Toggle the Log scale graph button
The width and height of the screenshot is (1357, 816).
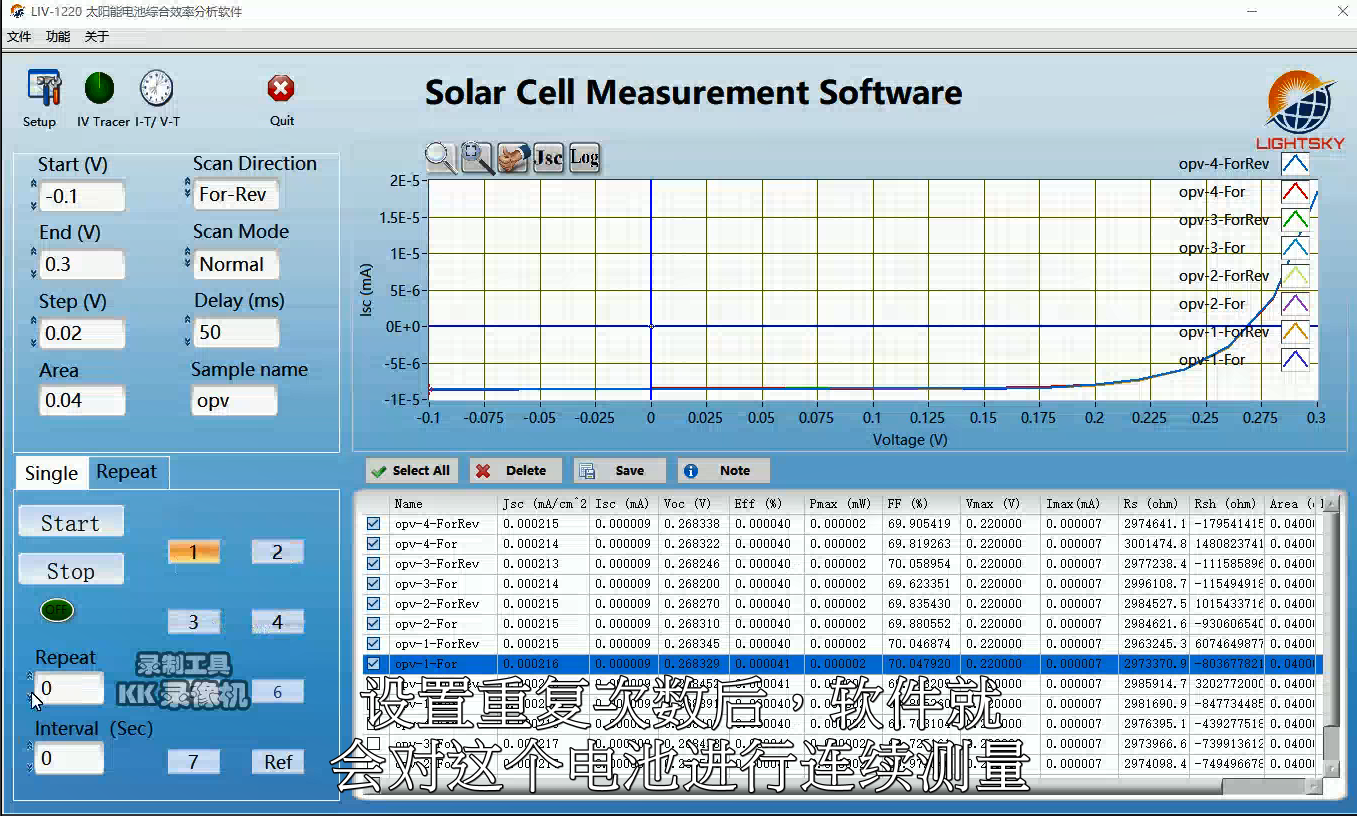(x=584, y=158)
